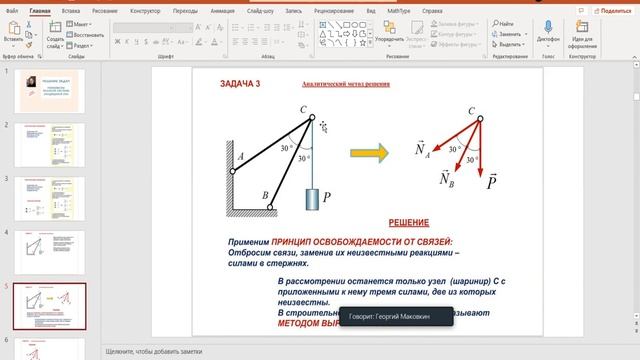
Task: Select the down block arrow shape
Action: click(354, 34)
